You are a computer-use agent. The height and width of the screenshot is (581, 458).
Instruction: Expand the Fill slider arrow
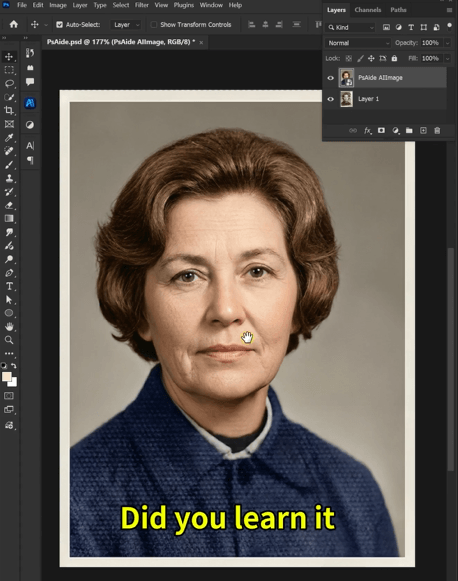point(448,58)
